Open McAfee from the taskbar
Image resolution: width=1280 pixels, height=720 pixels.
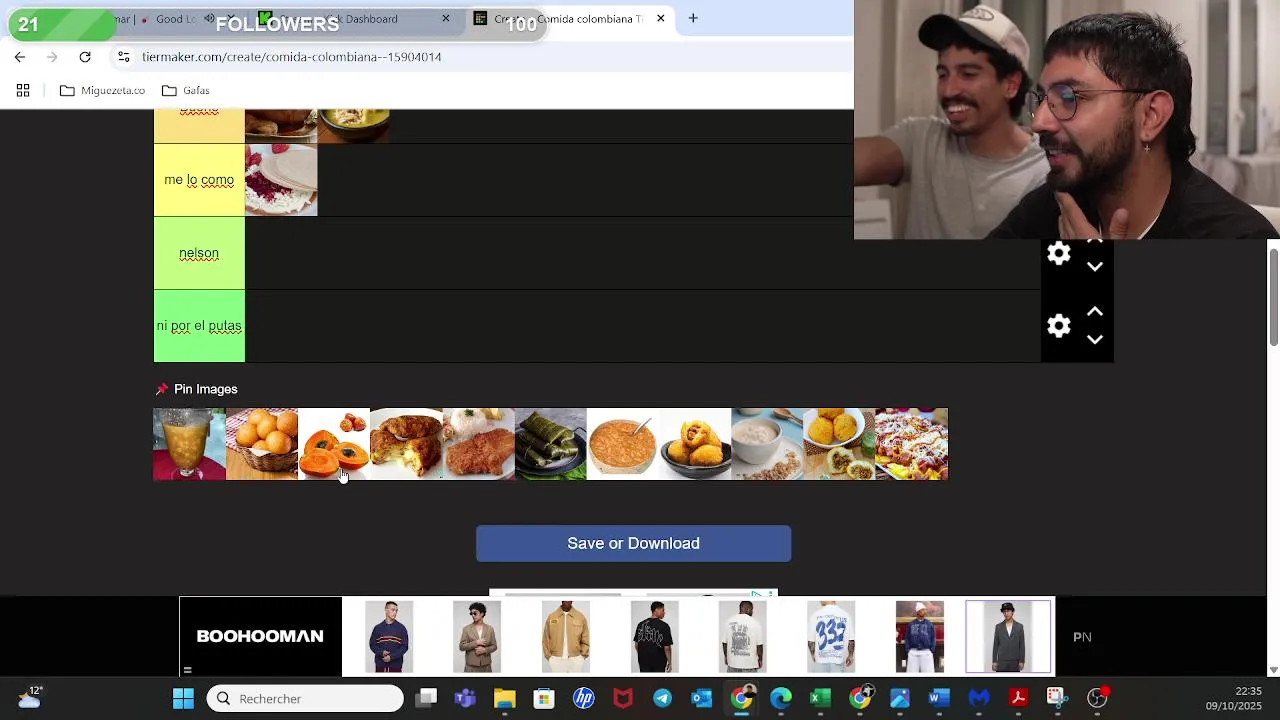623,698
